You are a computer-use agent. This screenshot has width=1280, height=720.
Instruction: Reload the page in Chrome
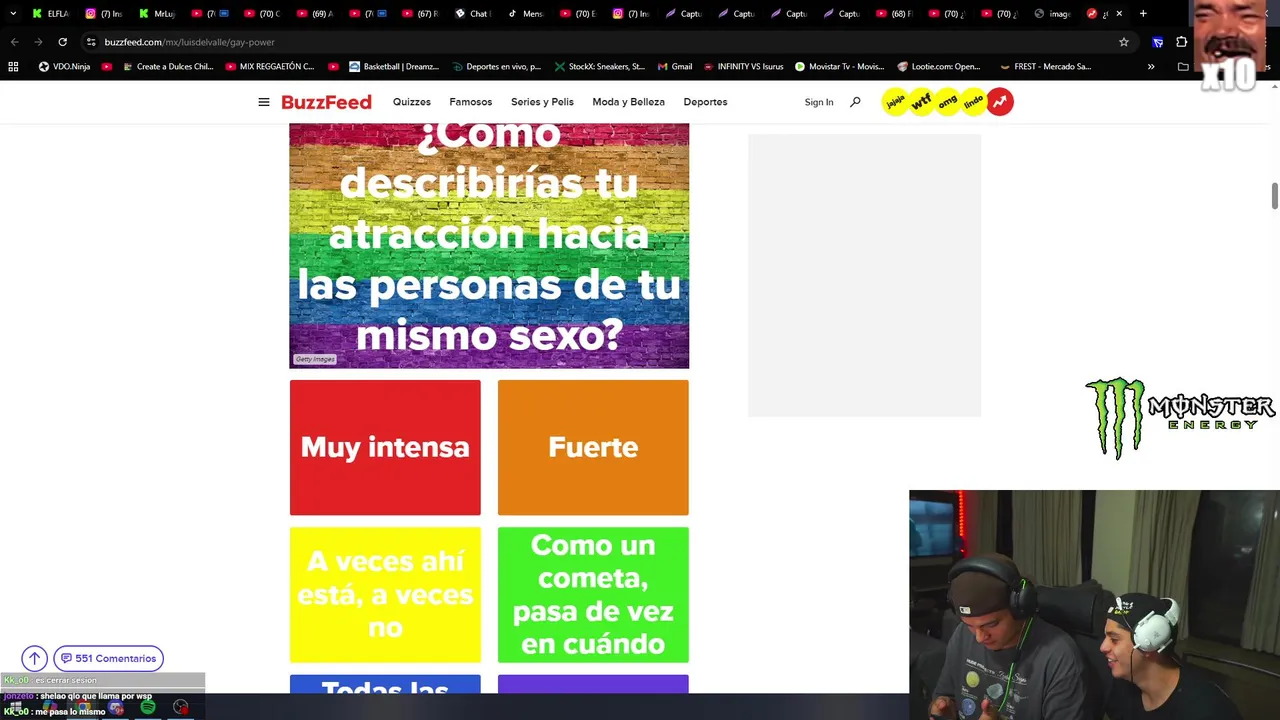62,42
